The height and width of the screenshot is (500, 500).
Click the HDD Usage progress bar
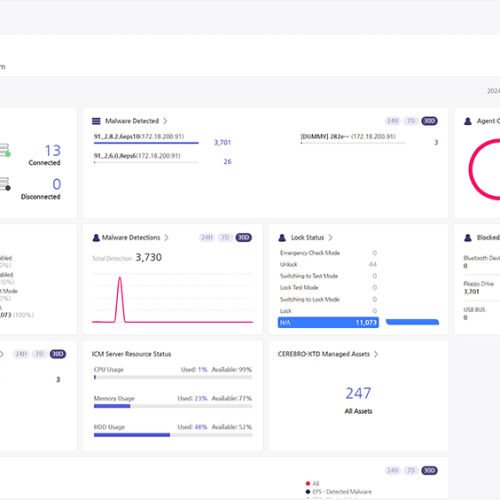173,435
